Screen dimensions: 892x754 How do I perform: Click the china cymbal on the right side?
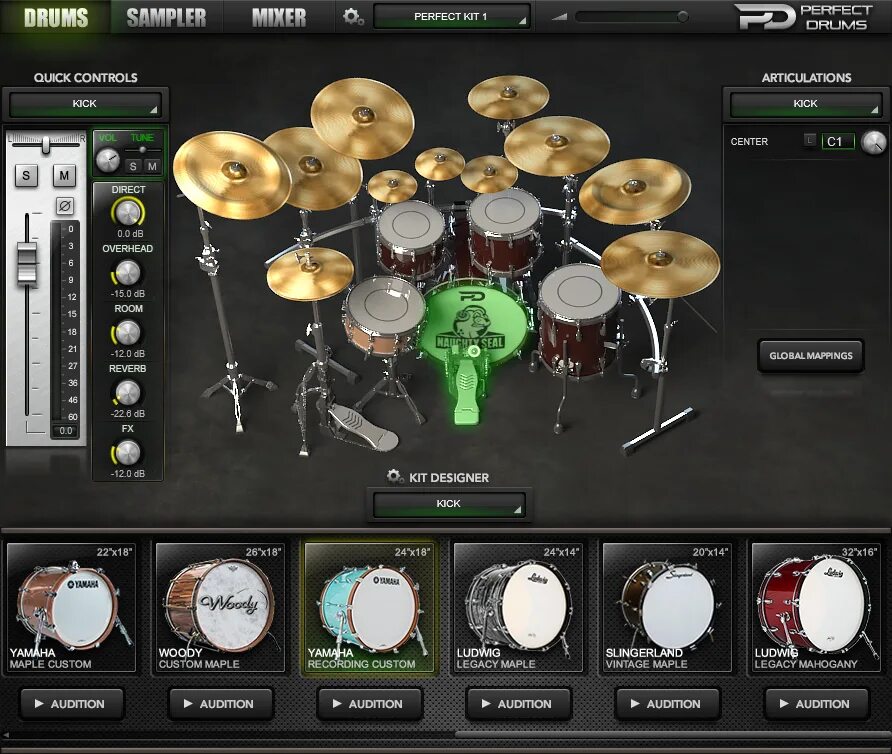click(x=634, y=191)
